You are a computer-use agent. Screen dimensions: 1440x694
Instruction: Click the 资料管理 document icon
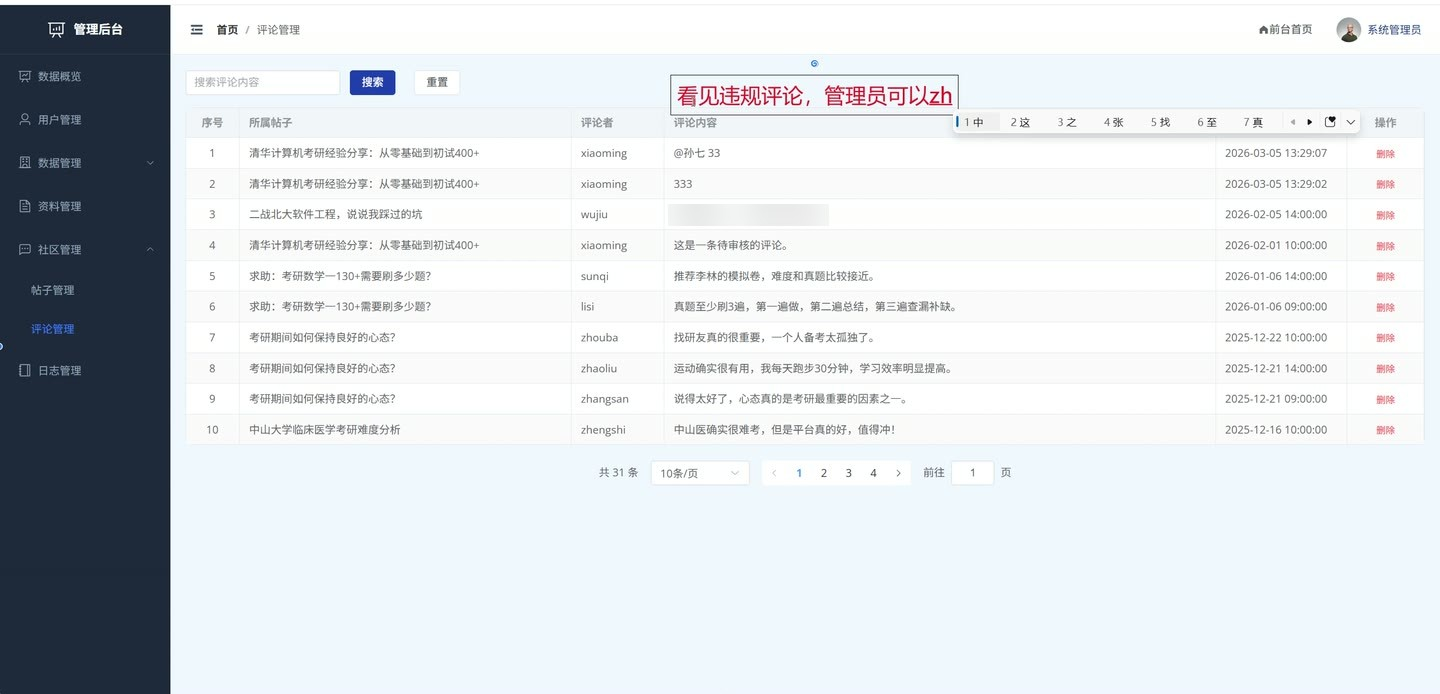25,206
